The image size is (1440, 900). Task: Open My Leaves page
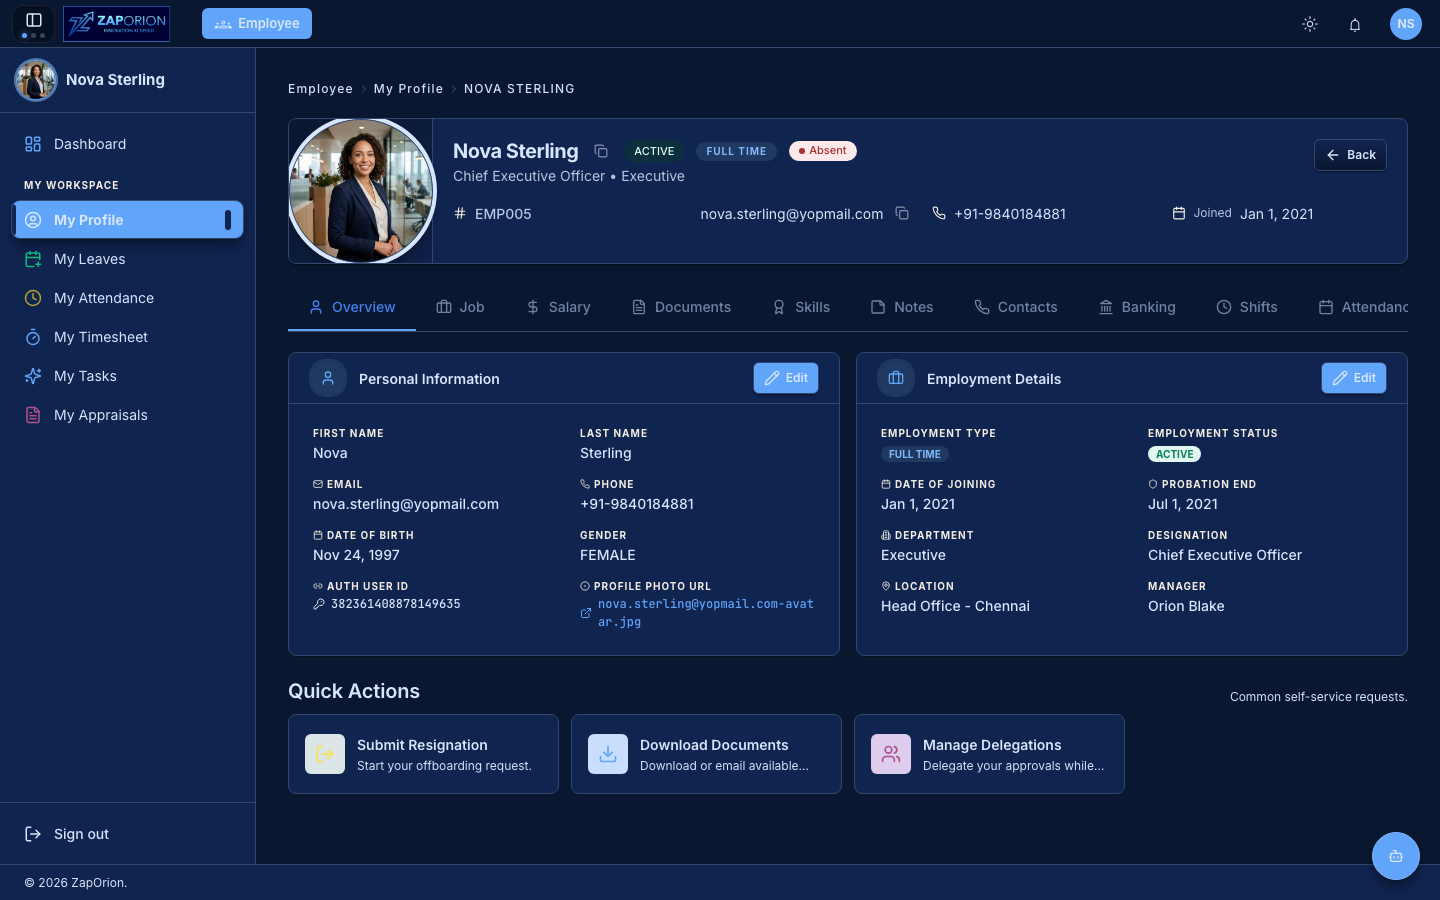click(x=128, y=259)
